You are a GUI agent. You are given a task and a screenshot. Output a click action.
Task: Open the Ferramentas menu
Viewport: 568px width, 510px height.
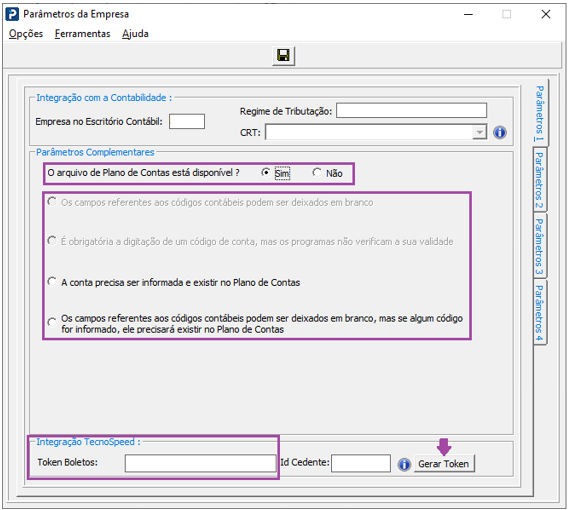(x=82, y=34)
